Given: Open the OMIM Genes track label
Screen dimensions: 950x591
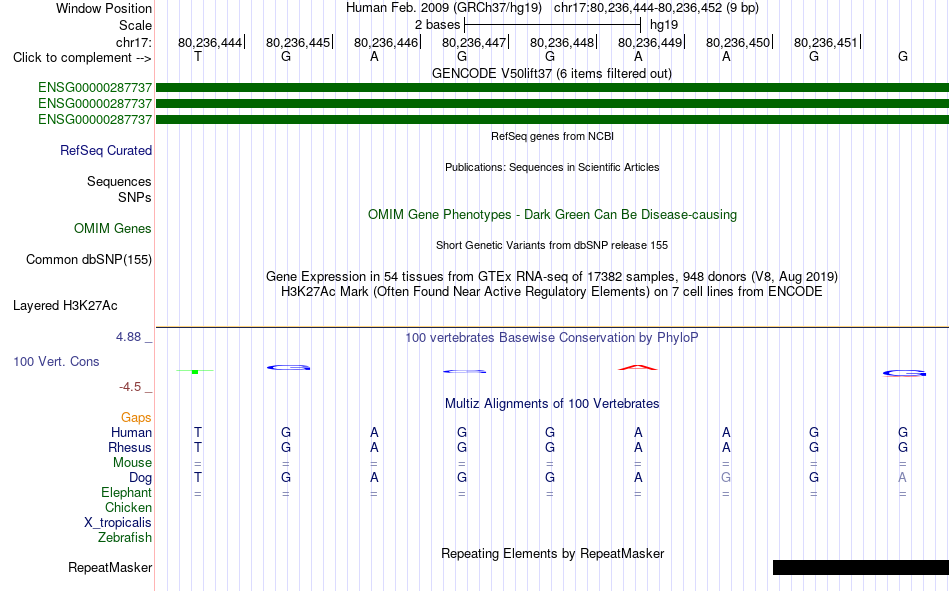Looking at the screenshot, I should (113, 229).
